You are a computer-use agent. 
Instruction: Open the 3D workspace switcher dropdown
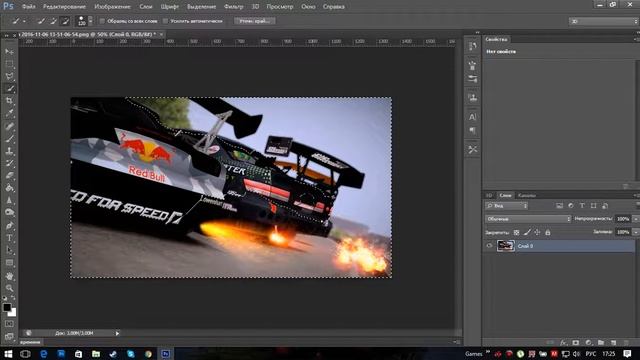click(604, 21)
